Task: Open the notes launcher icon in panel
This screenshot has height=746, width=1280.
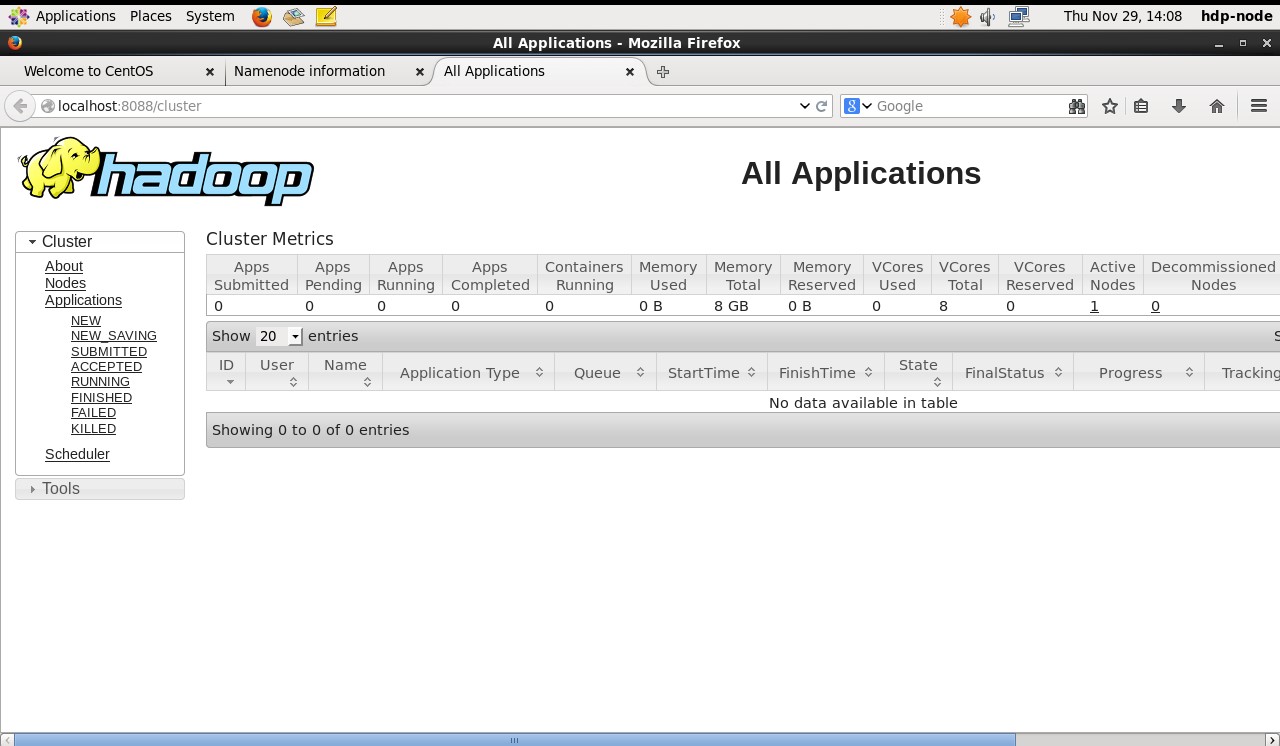Action: 325,16
